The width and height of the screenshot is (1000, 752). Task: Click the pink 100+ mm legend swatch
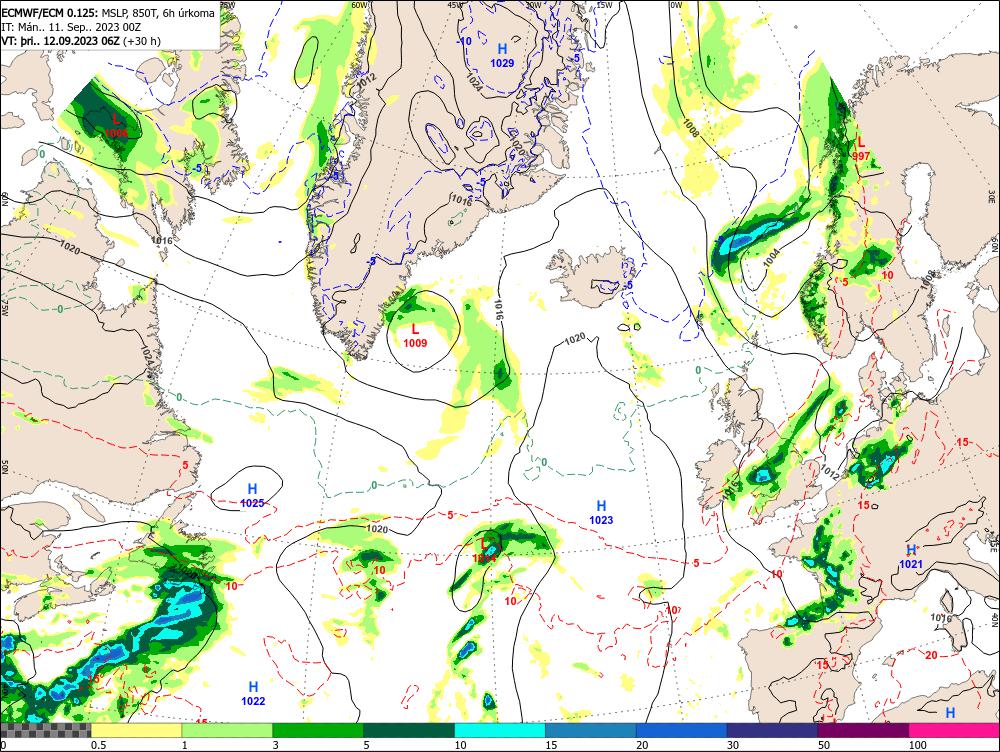[954, 730]
